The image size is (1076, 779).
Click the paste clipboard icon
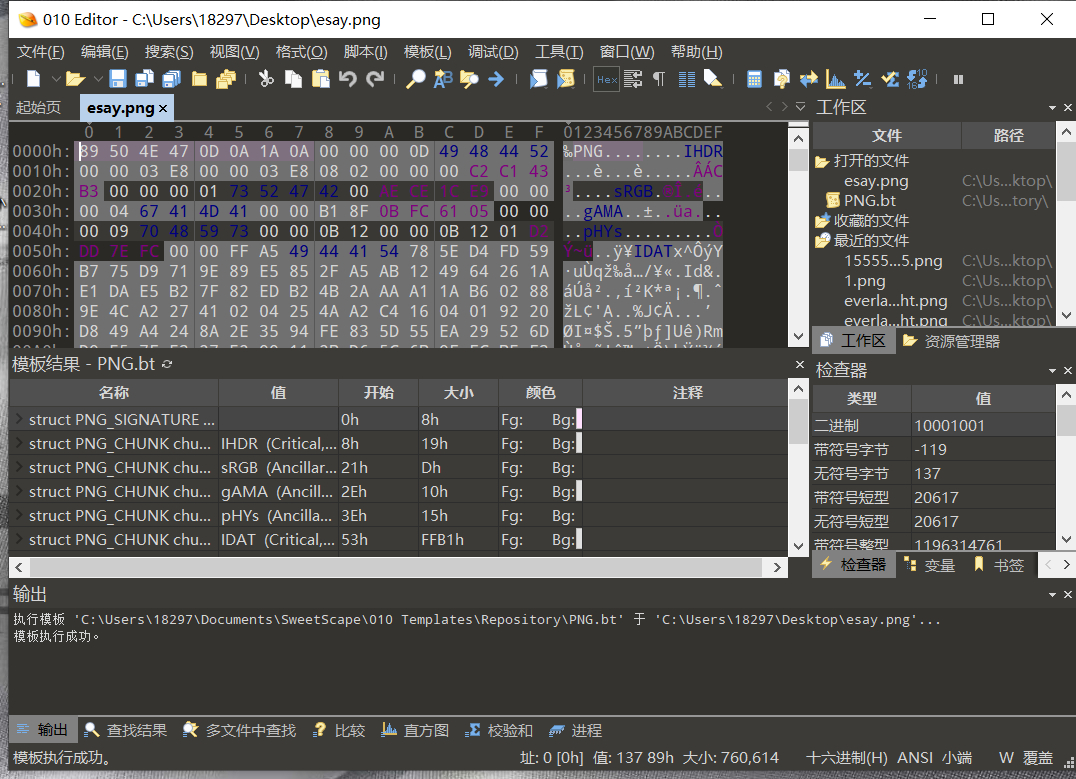(320, 79)
